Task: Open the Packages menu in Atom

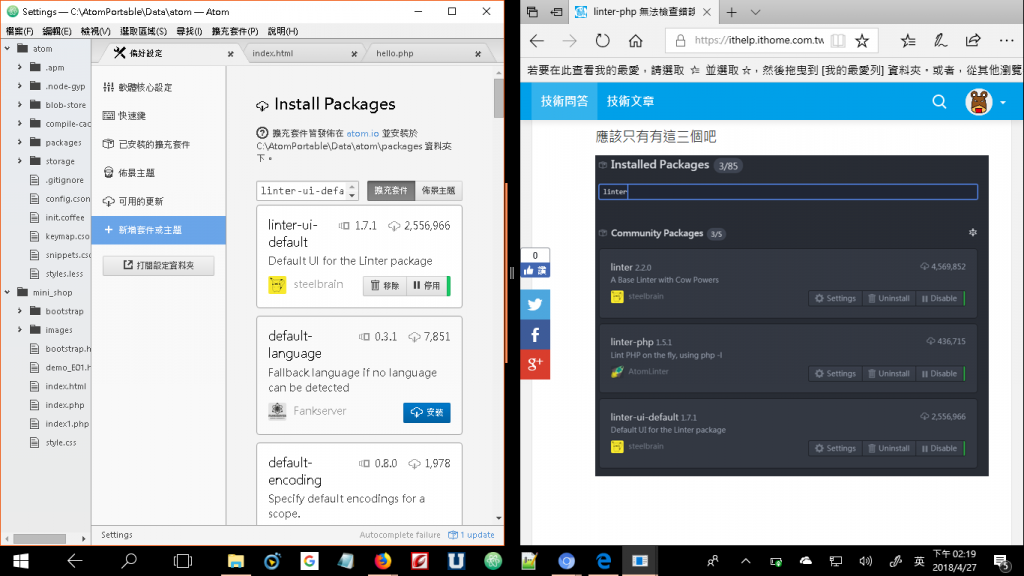Action: pos(234,31)
